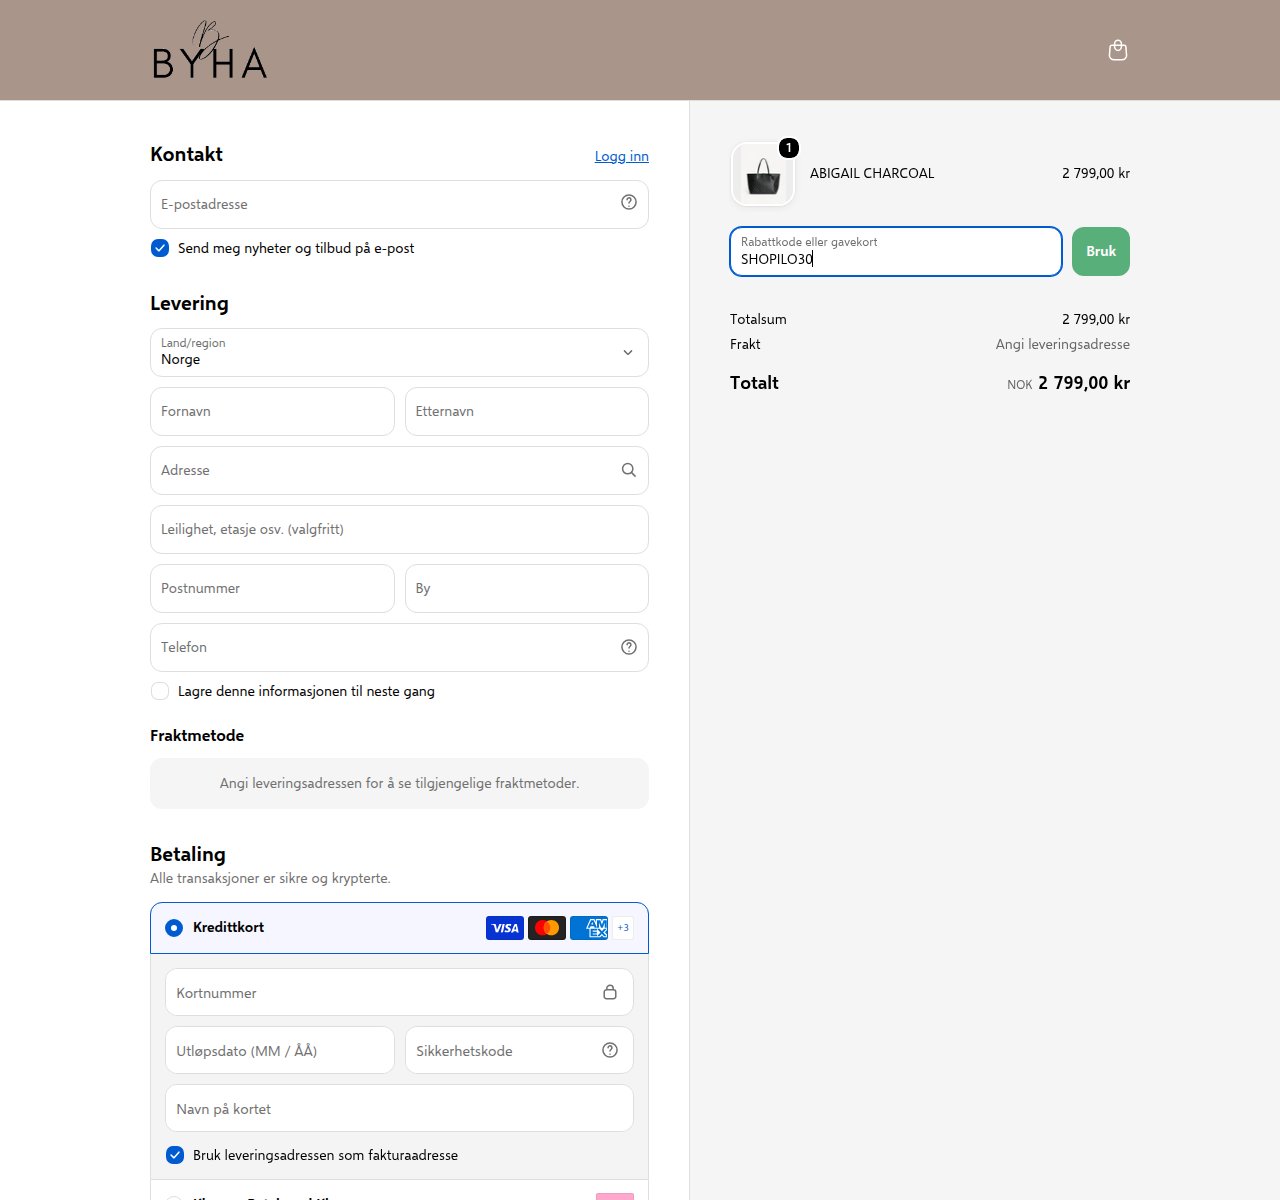Click the Kontakt section heading
This screenshot has width=1280, height=1200.
pos(186,154)
